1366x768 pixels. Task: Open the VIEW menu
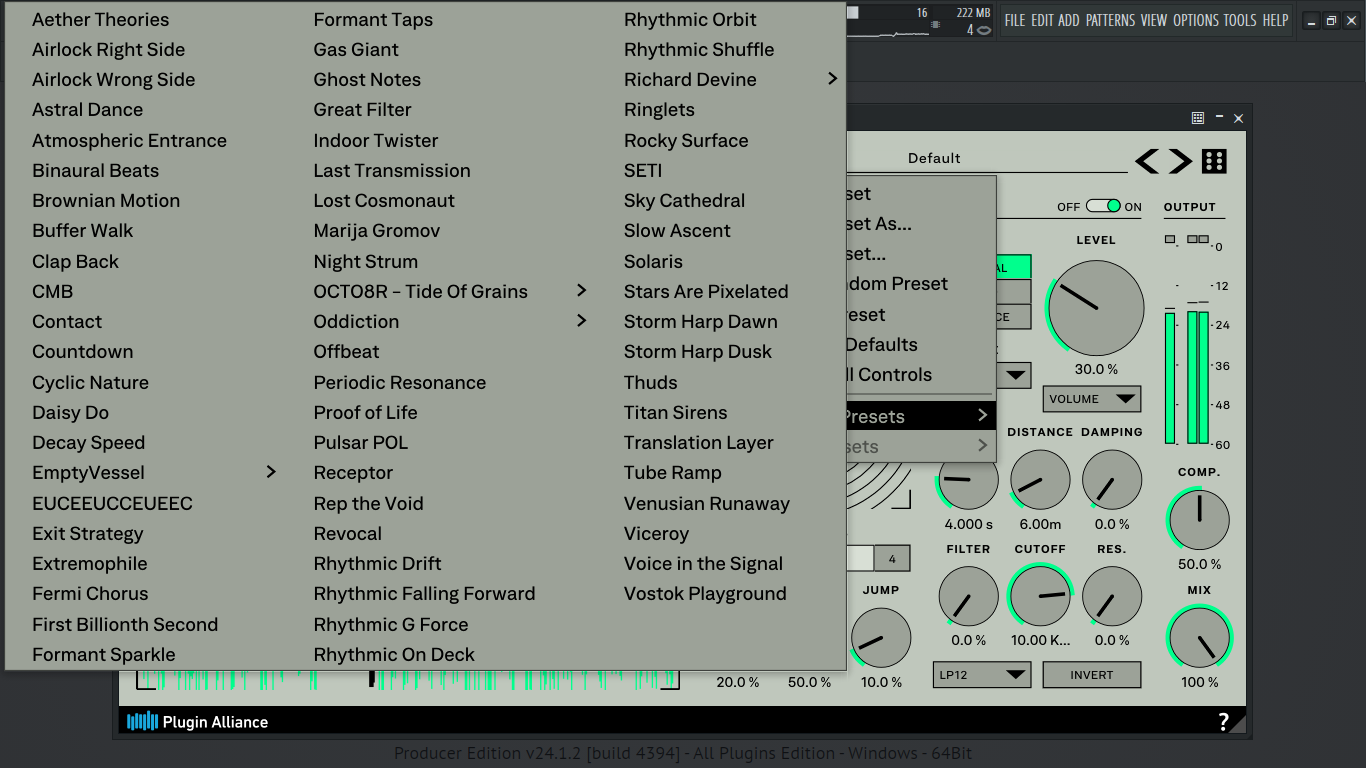pos(1154,20)
